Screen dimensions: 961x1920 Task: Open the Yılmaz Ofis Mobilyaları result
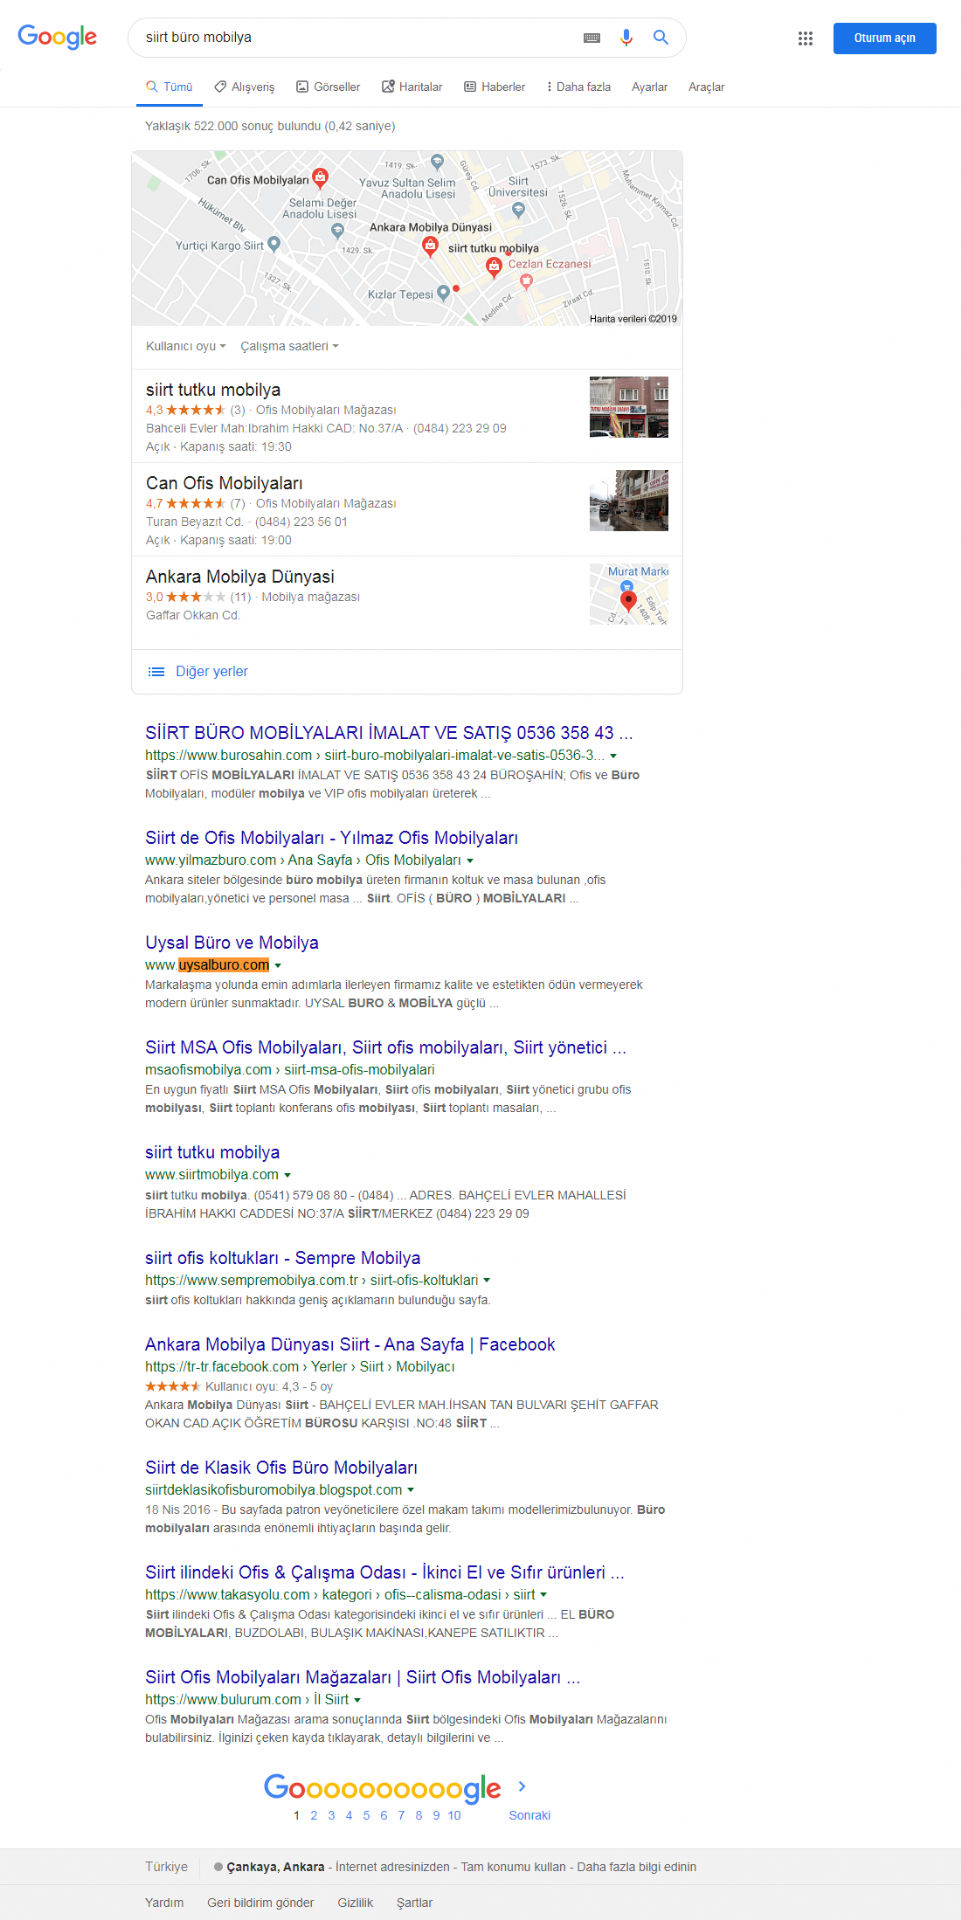click(331, 838)
